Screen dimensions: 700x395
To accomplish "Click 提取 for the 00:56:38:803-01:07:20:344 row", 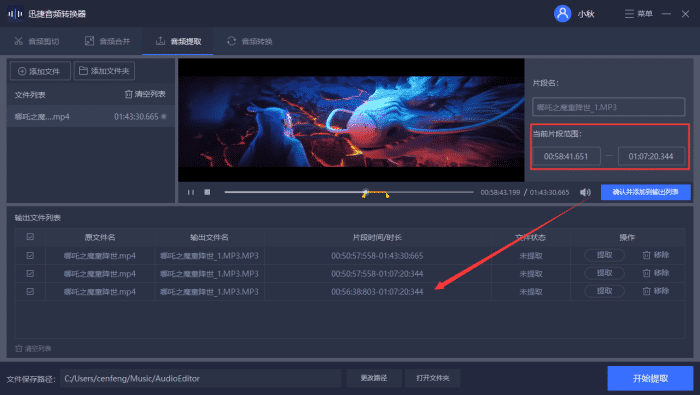I will 604,291.
